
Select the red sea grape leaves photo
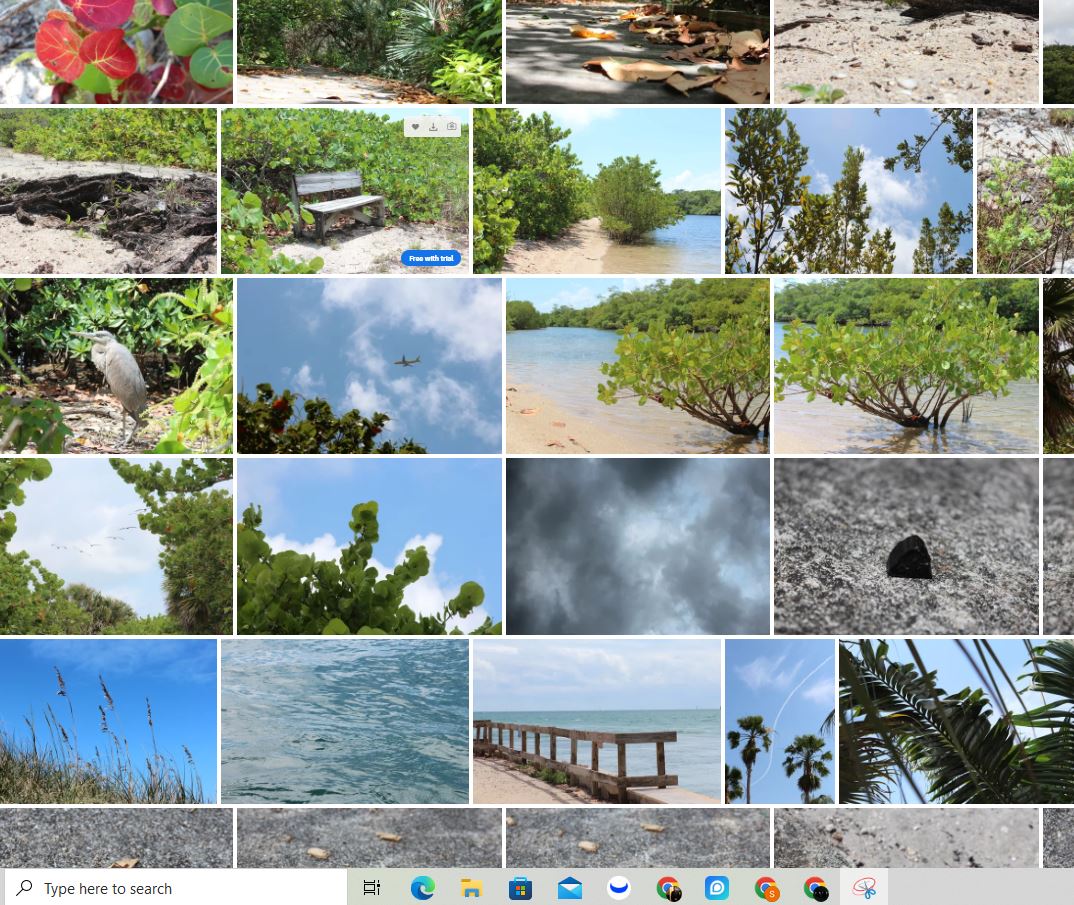[116, 51]
